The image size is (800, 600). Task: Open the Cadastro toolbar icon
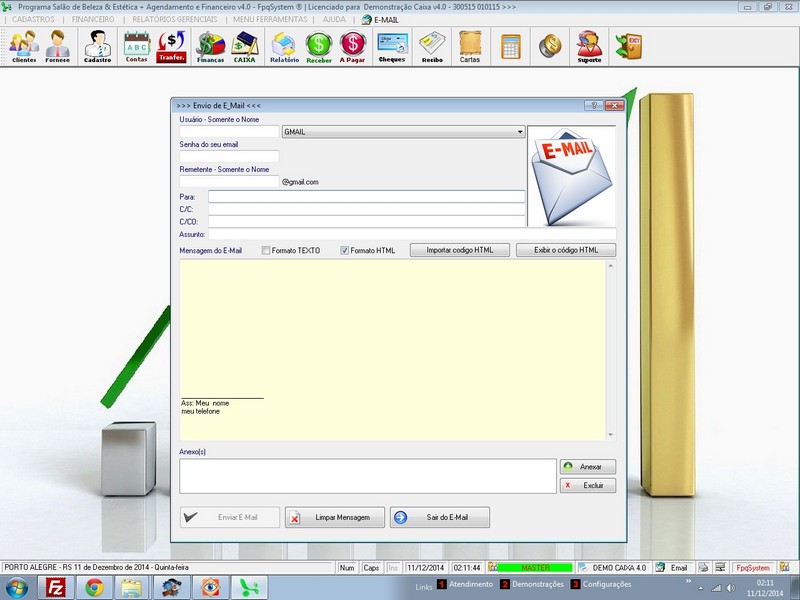click(97, 46)
